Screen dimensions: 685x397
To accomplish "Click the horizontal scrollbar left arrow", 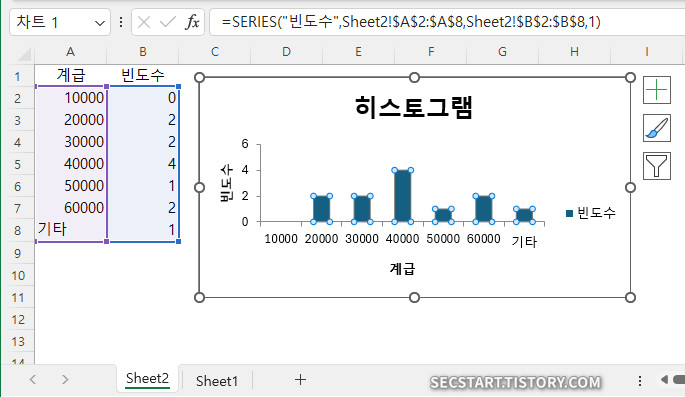I will pos(664,380).
